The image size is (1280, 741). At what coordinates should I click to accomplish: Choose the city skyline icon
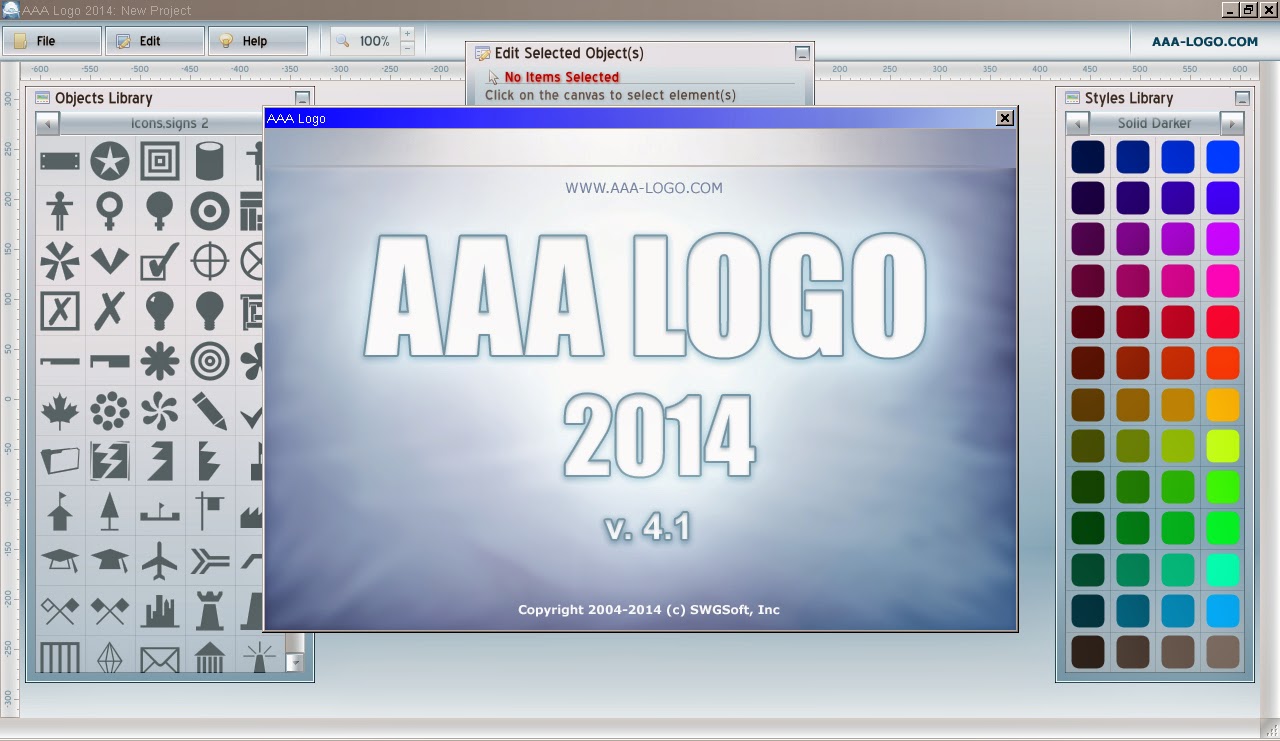tap(160, 610)
